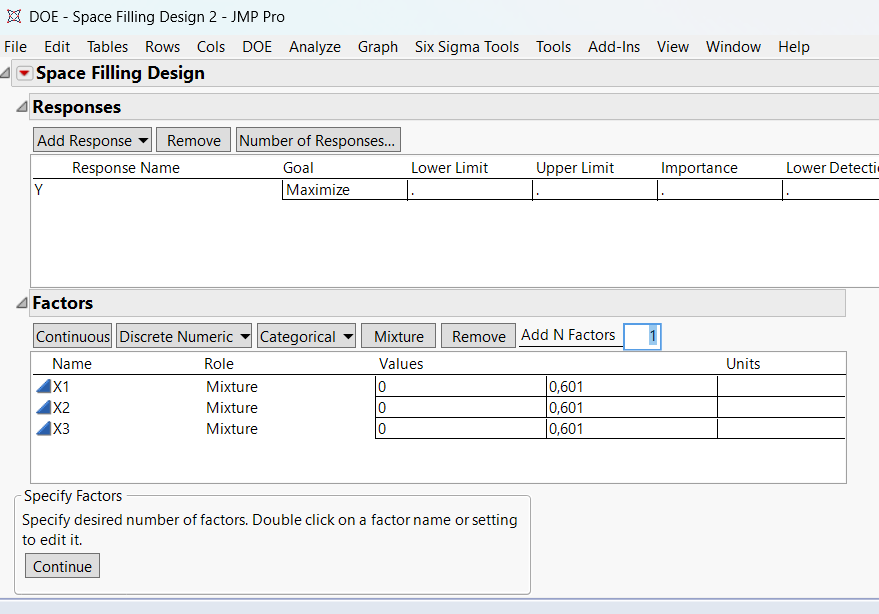Click the X1 continuous factor icon

click(43, 387)
